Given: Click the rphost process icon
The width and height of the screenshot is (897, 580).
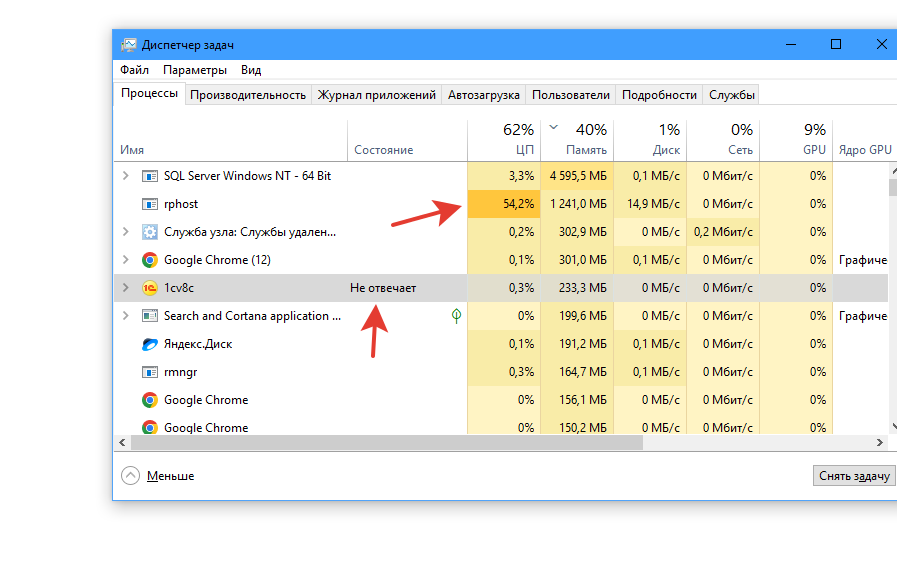Looking at the screenshot, I should 150,204.
